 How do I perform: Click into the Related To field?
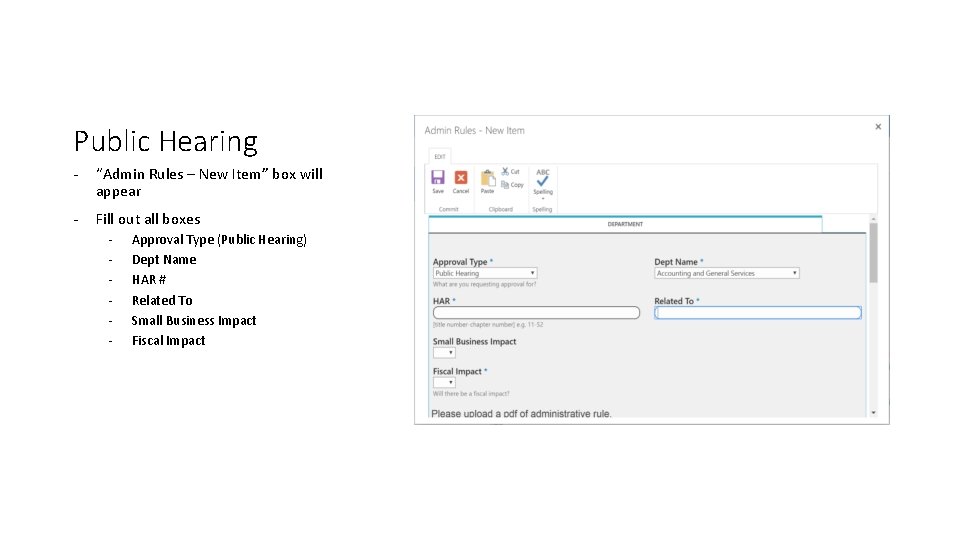pos(758,313)
